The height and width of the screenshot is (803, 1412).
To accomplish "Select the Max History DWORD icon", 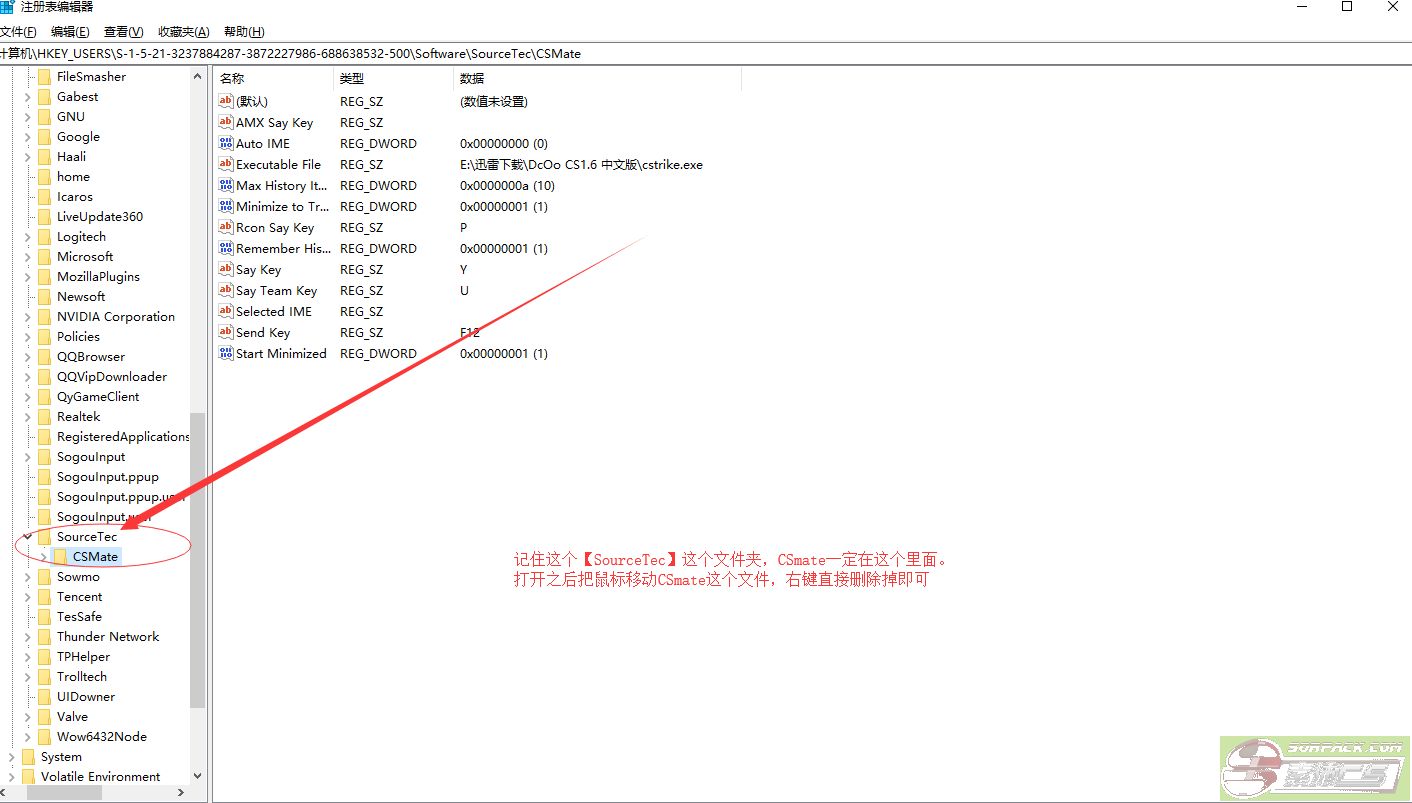I will coord(225,186).
